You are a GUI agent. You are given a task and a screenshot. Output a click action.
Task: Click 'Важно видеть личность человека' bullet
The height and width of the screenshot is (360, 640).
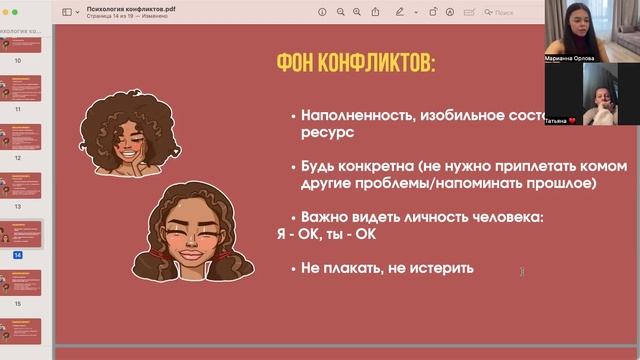tap(422, 217)
